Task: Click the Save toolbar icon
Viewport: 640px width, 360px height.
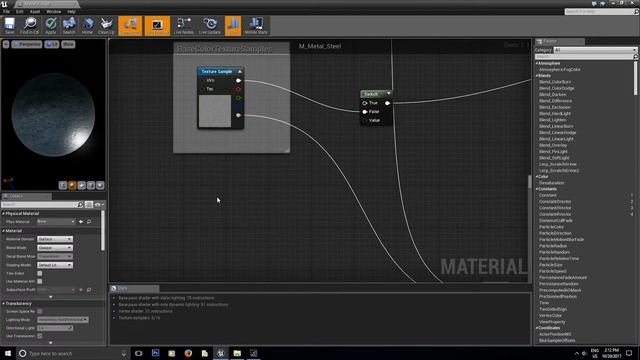Action: coord(9,26)
